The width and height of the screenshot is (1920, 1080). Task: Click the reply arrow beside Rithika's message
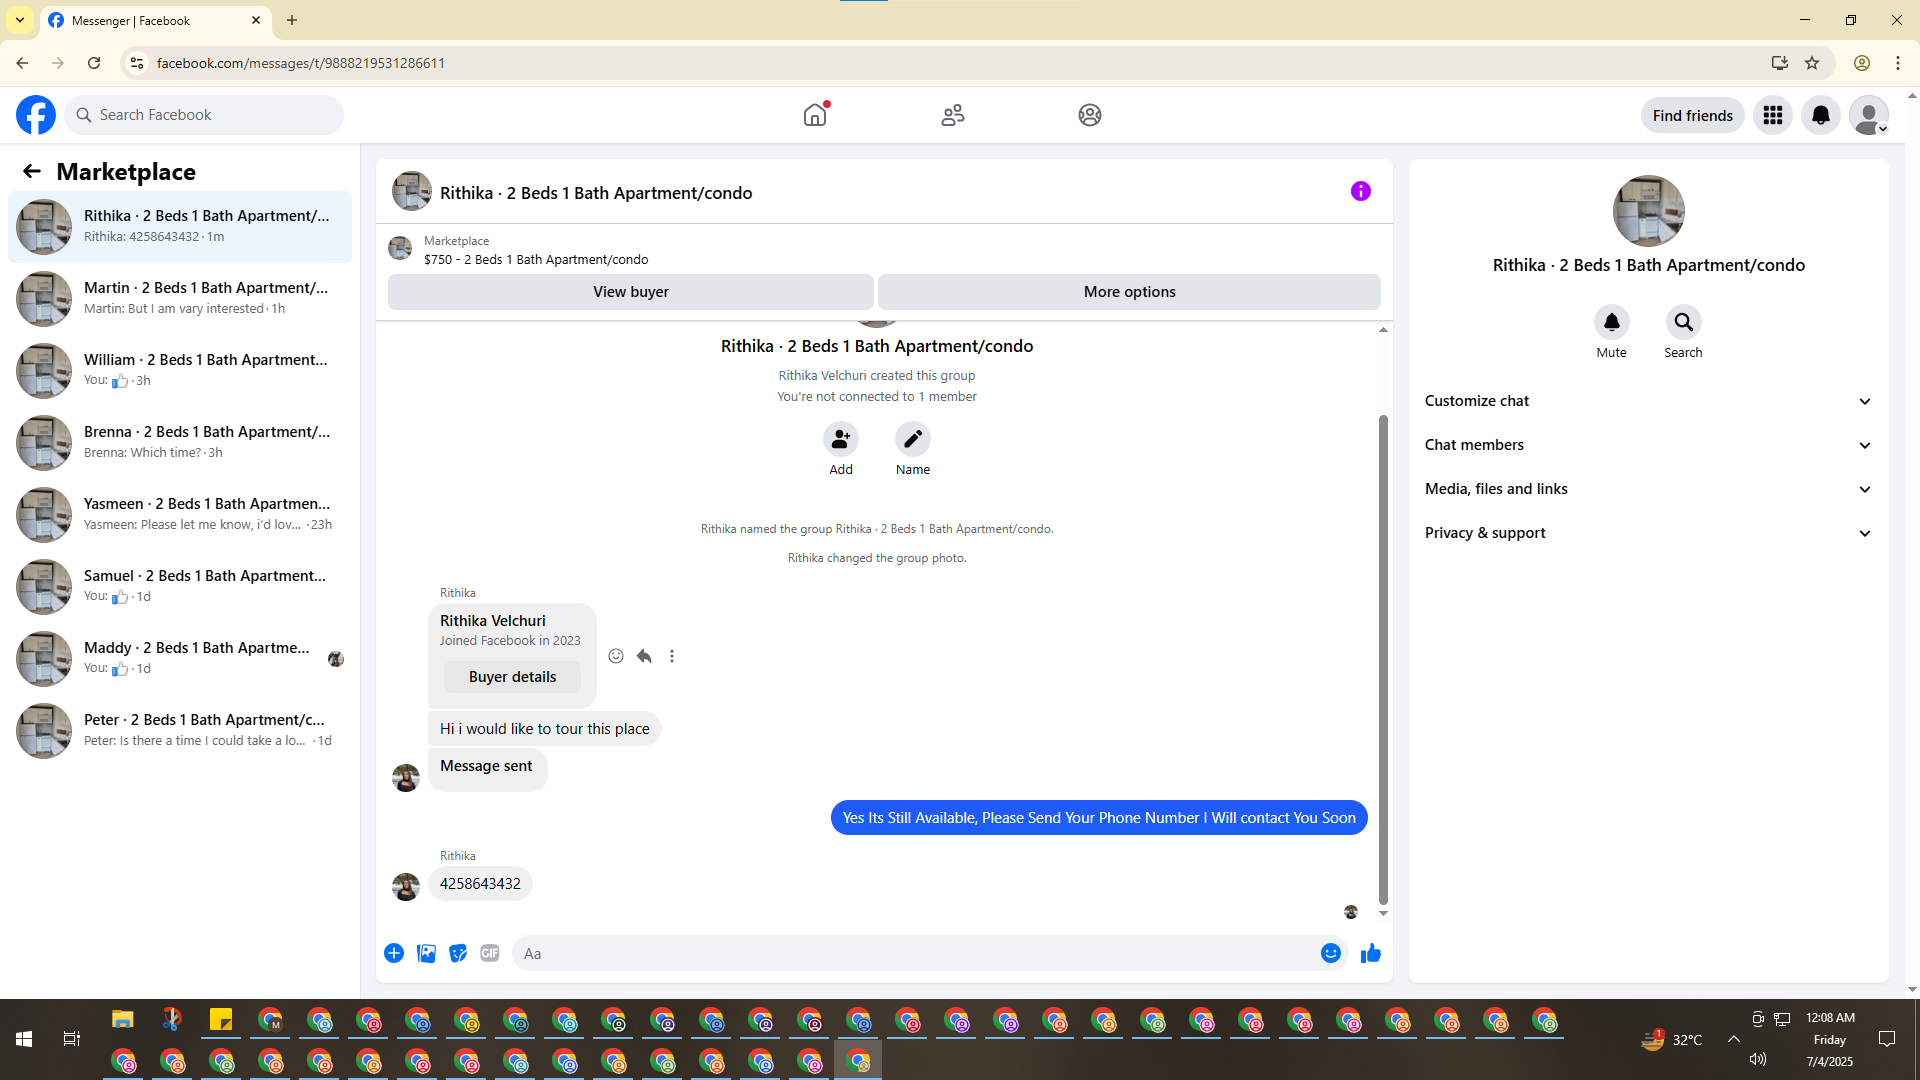point(644,656)
